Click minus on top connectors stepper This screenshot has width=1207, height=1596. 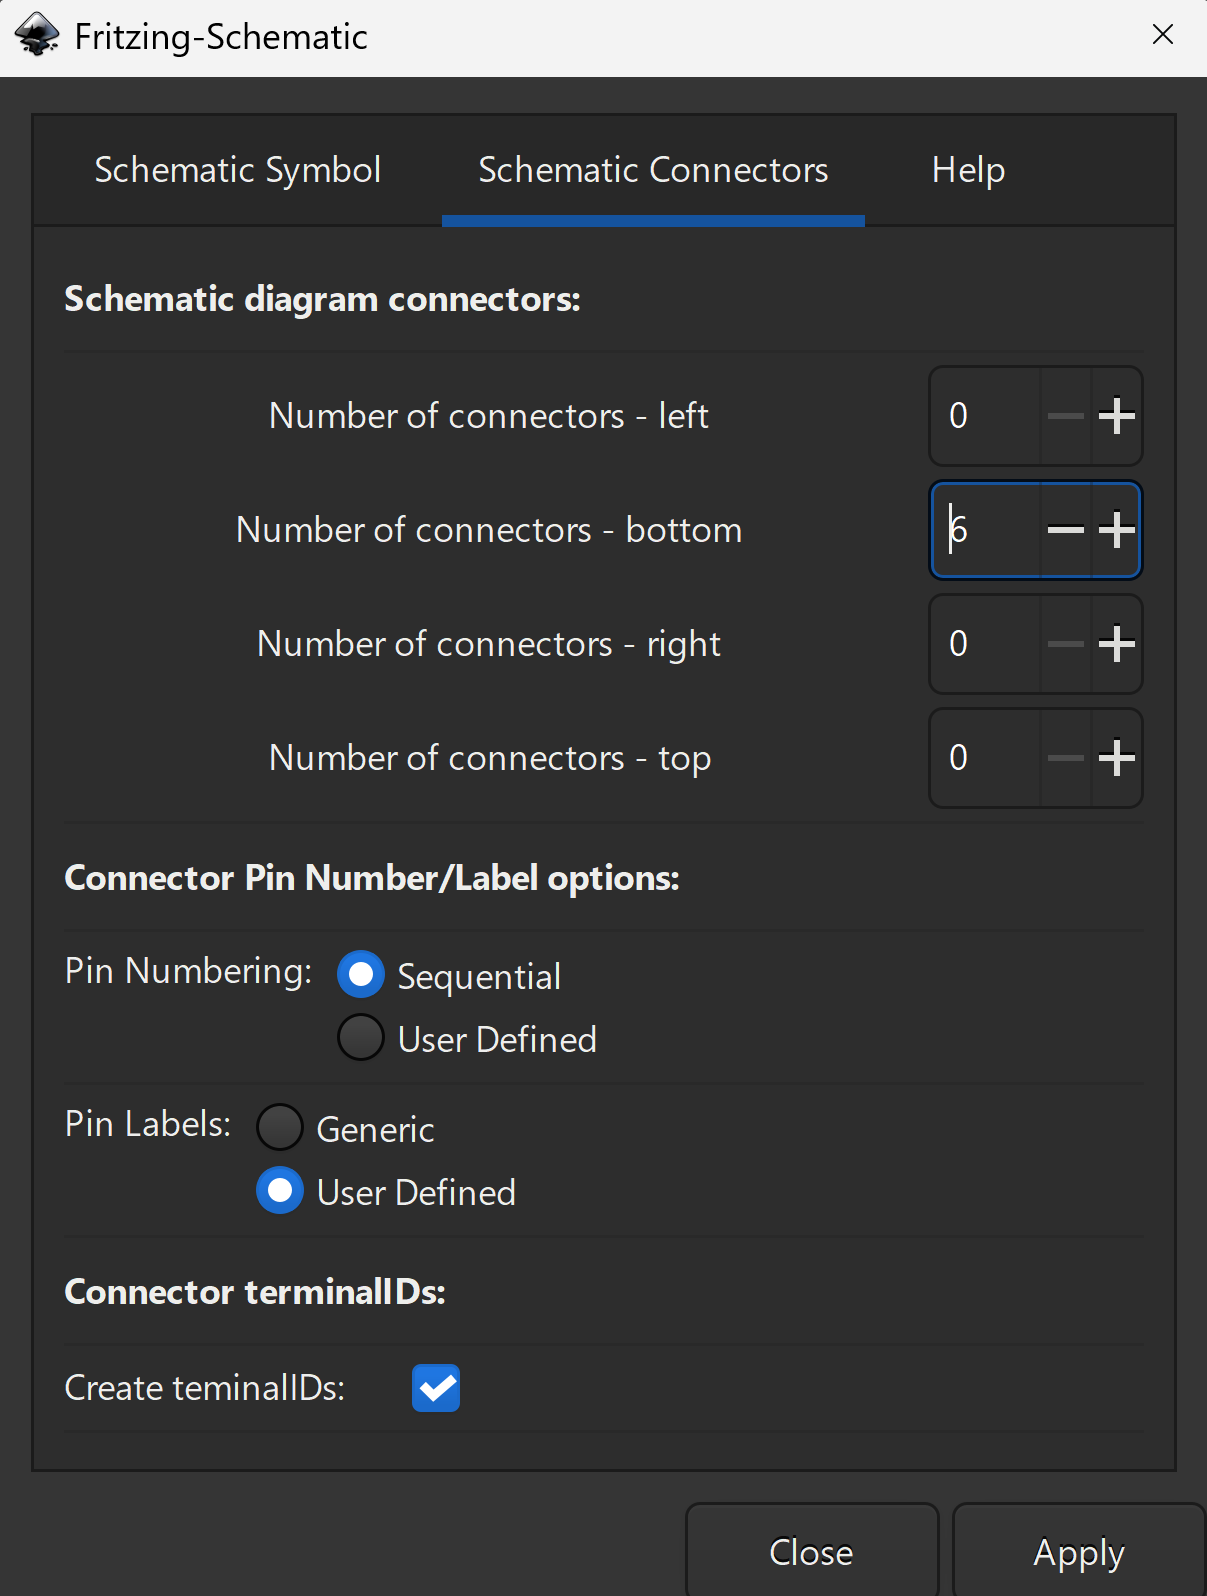click(x=1065, y=758)
